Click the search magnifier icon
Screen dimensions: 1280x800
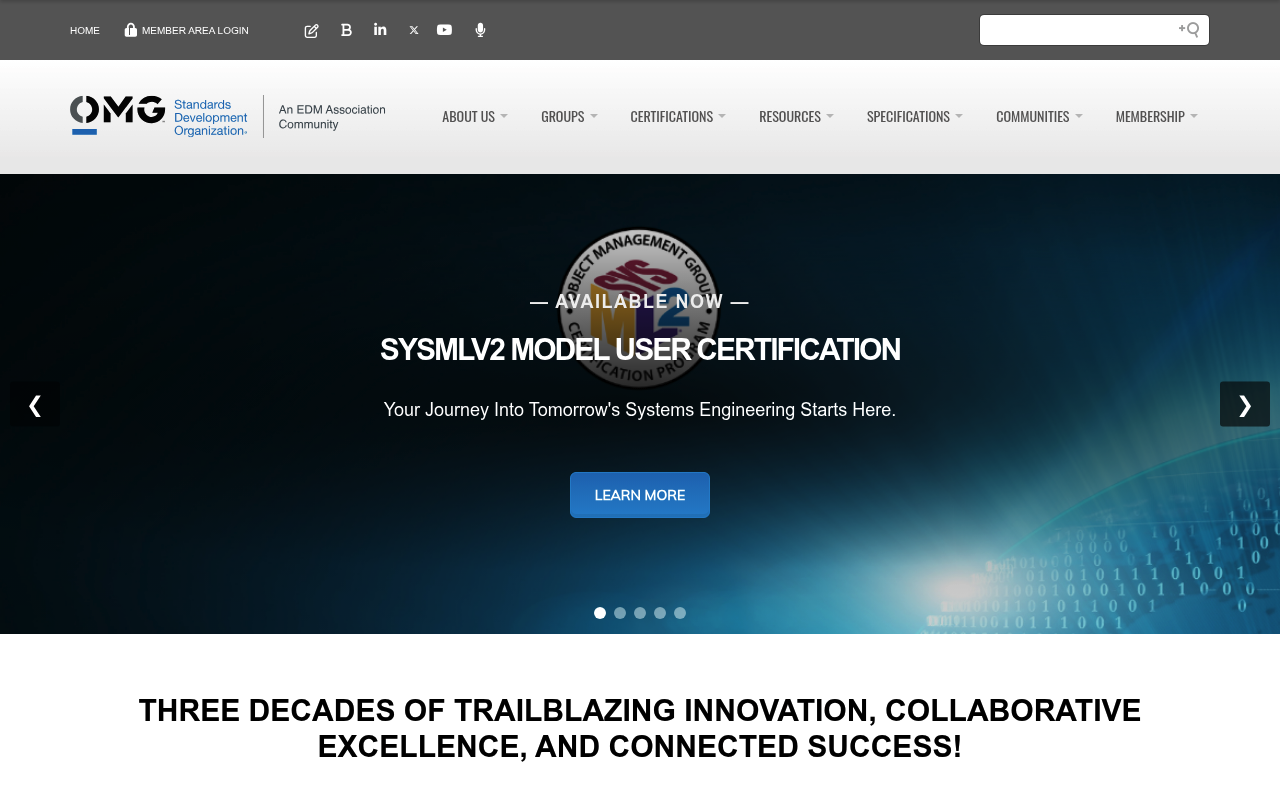point(1189,30)
